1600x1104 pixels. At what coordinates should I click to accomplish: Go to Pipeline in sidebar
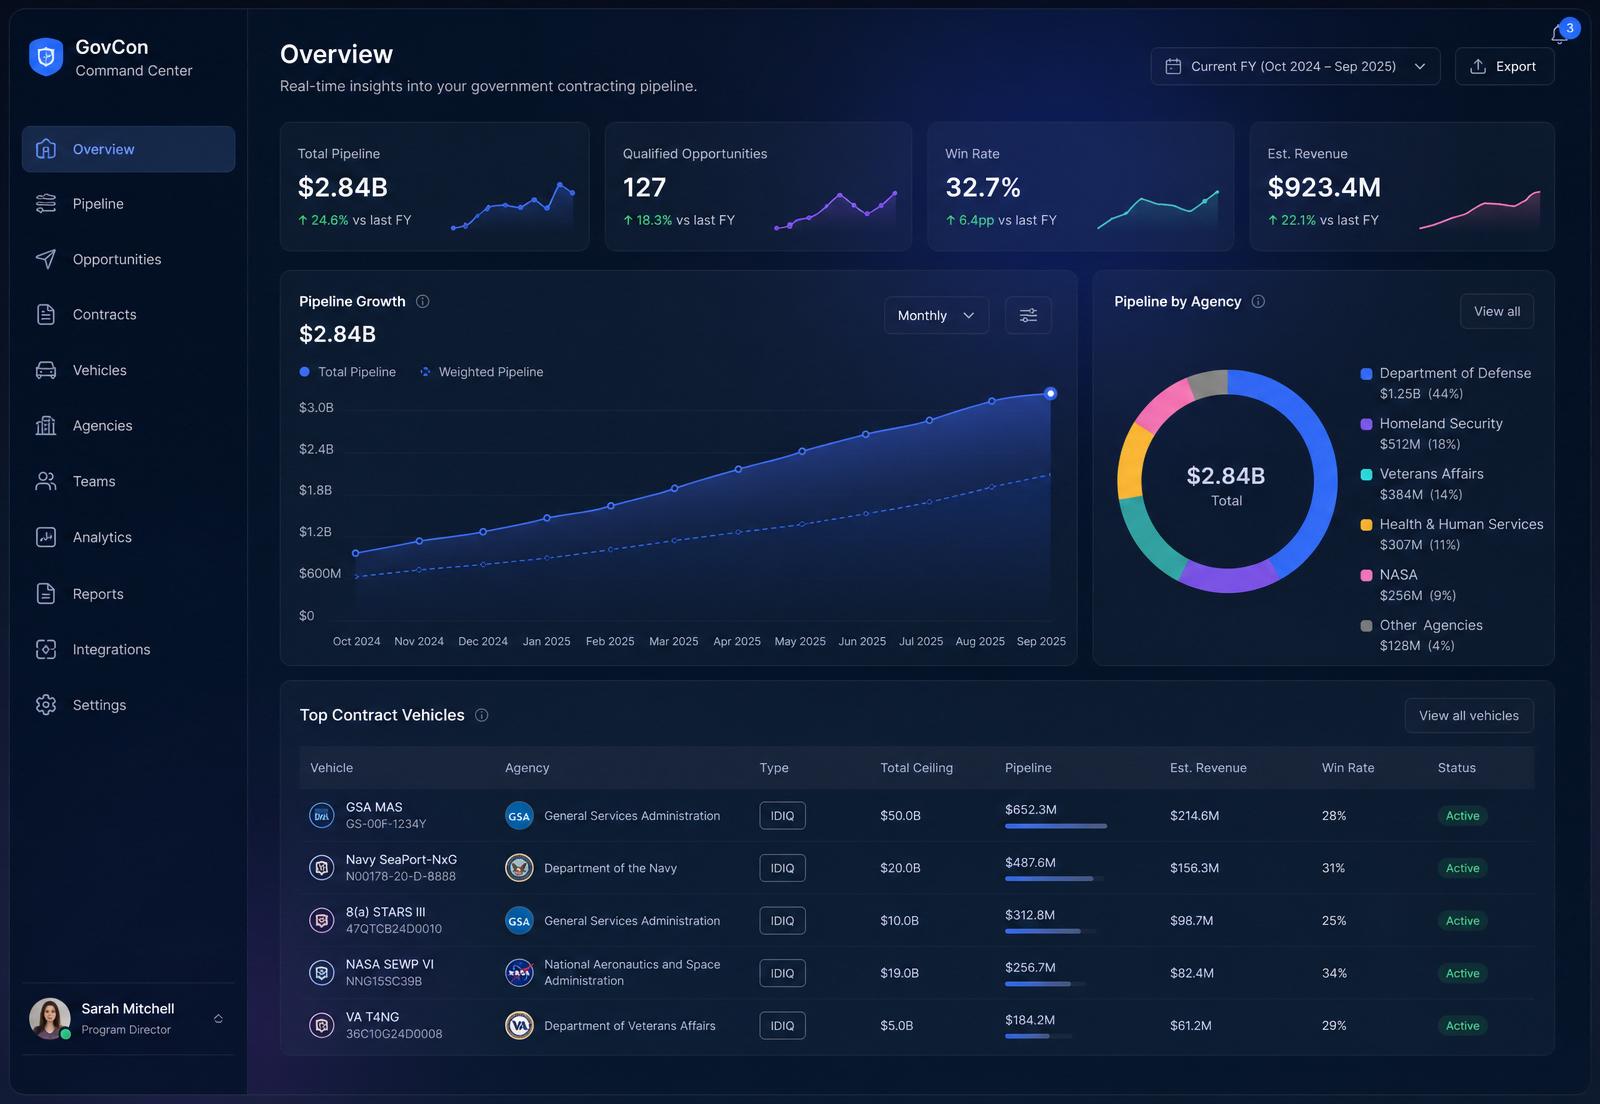click(128, 204)
